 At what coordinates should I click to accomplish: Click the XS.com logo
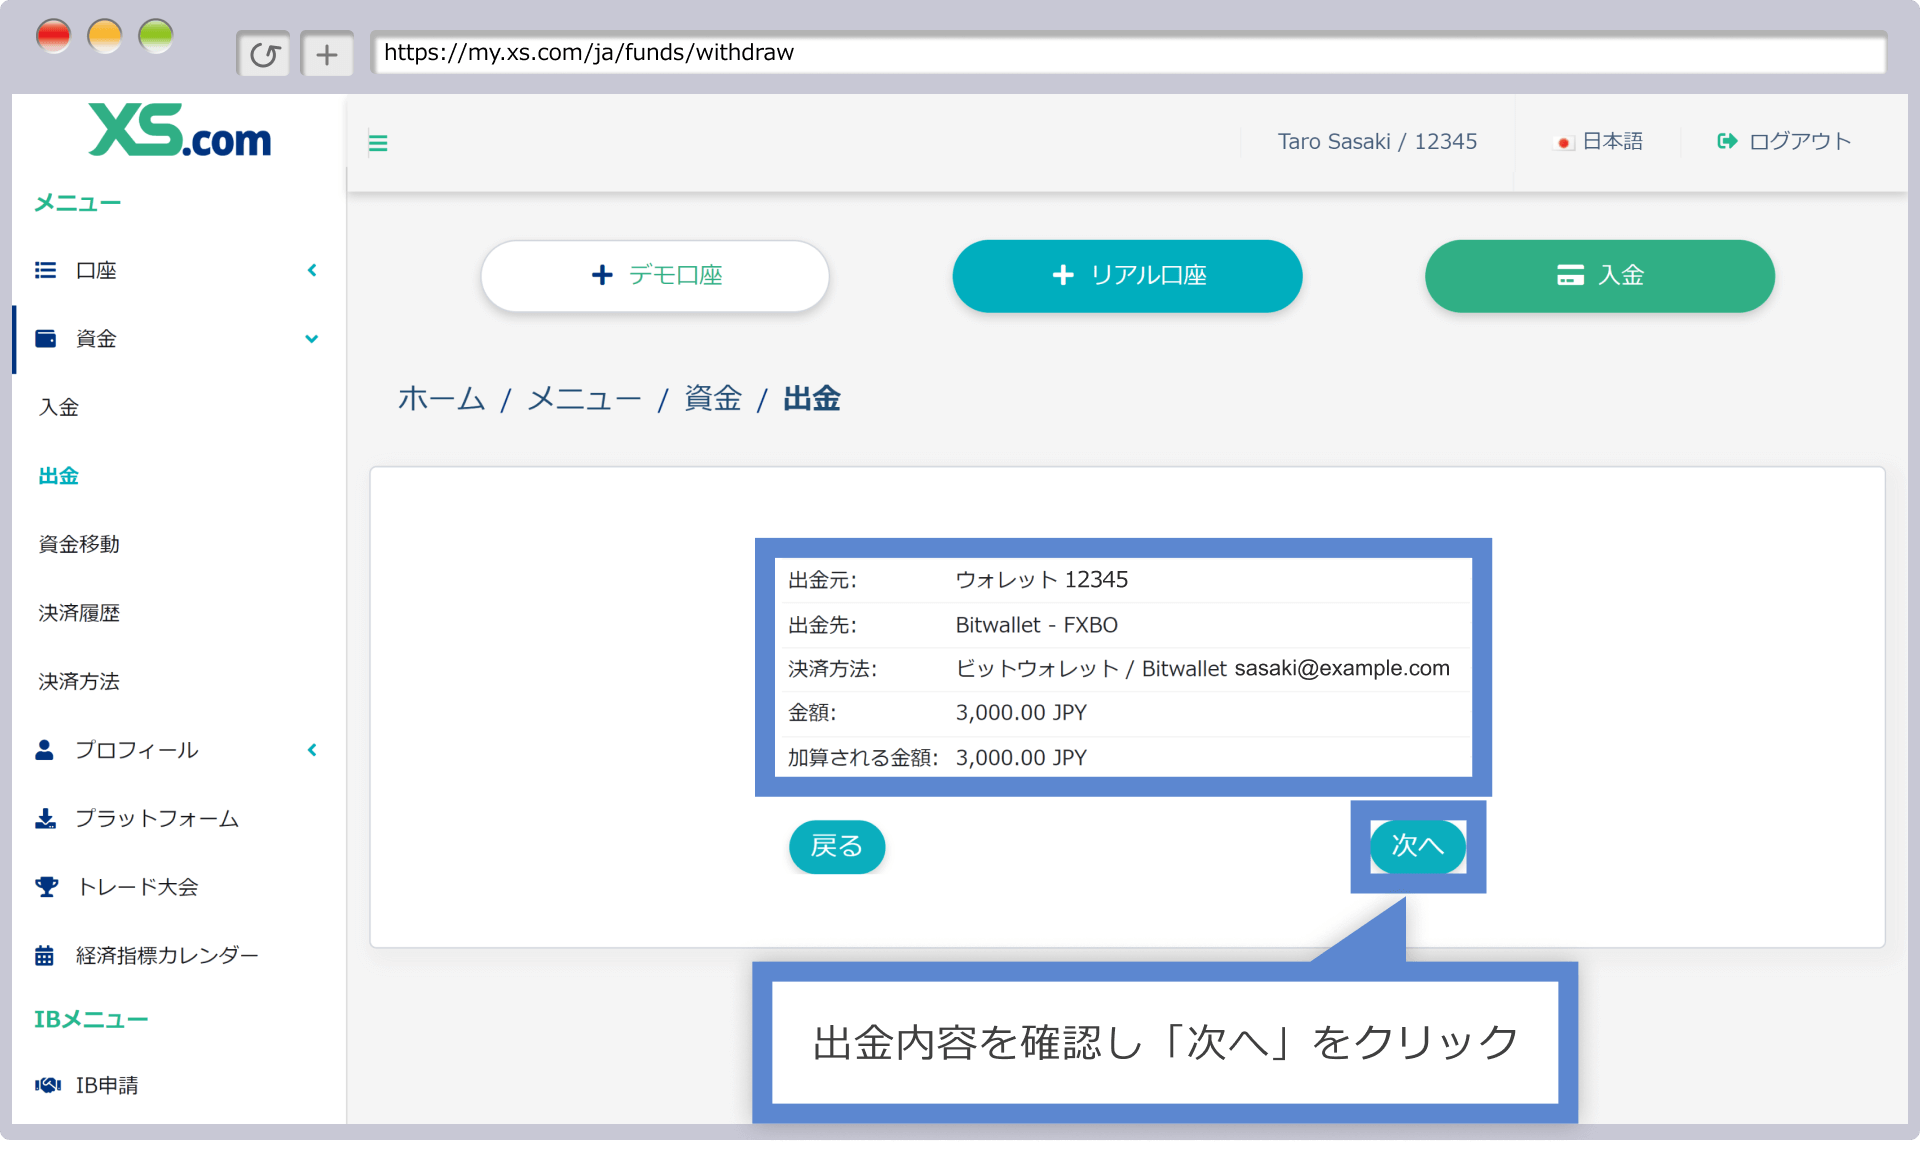[180, 132]
